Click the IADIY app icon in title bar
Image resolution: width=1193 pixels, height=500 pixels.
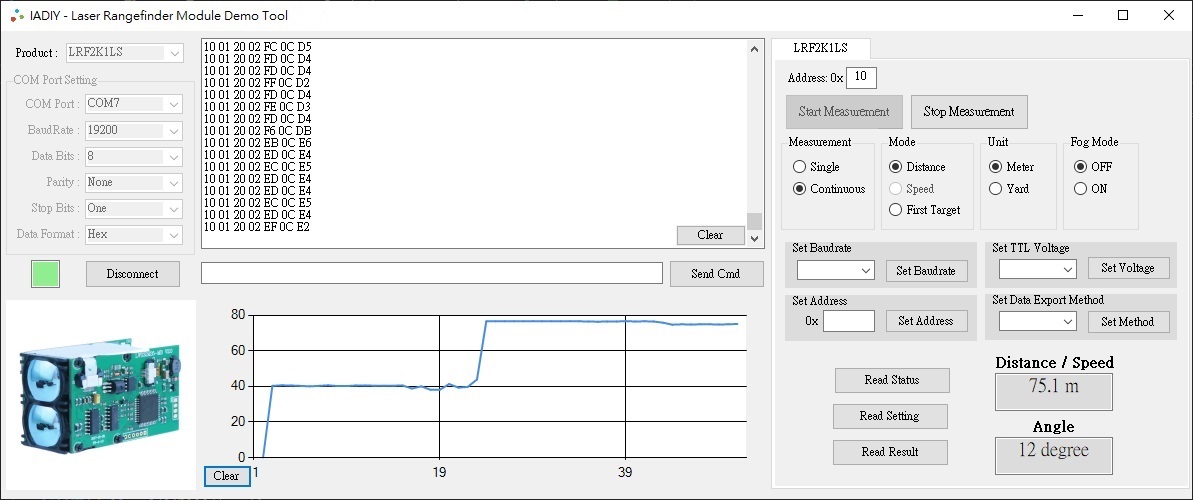coord(16,15)
